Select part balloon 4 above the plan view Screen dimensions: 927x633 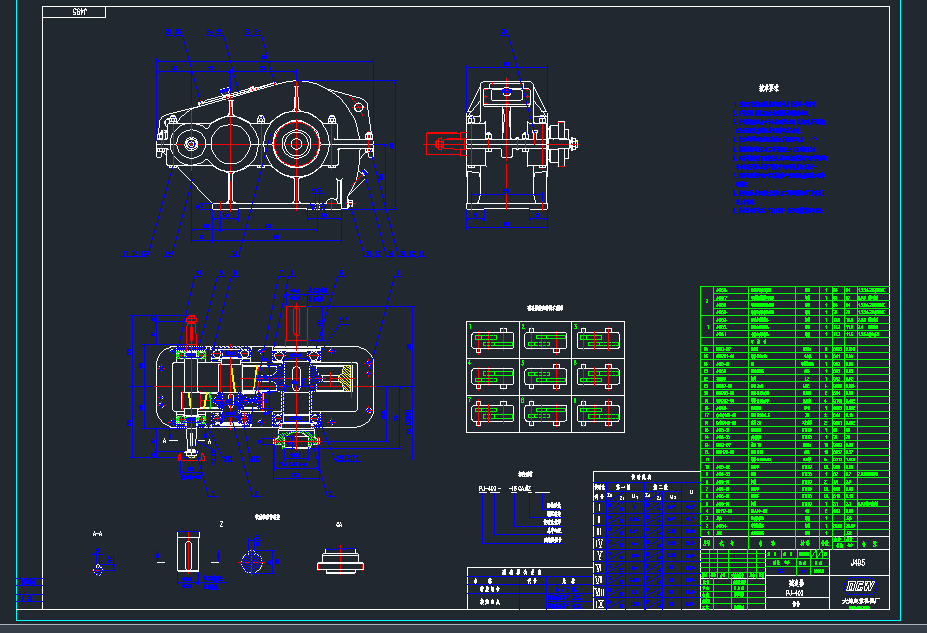398,273
